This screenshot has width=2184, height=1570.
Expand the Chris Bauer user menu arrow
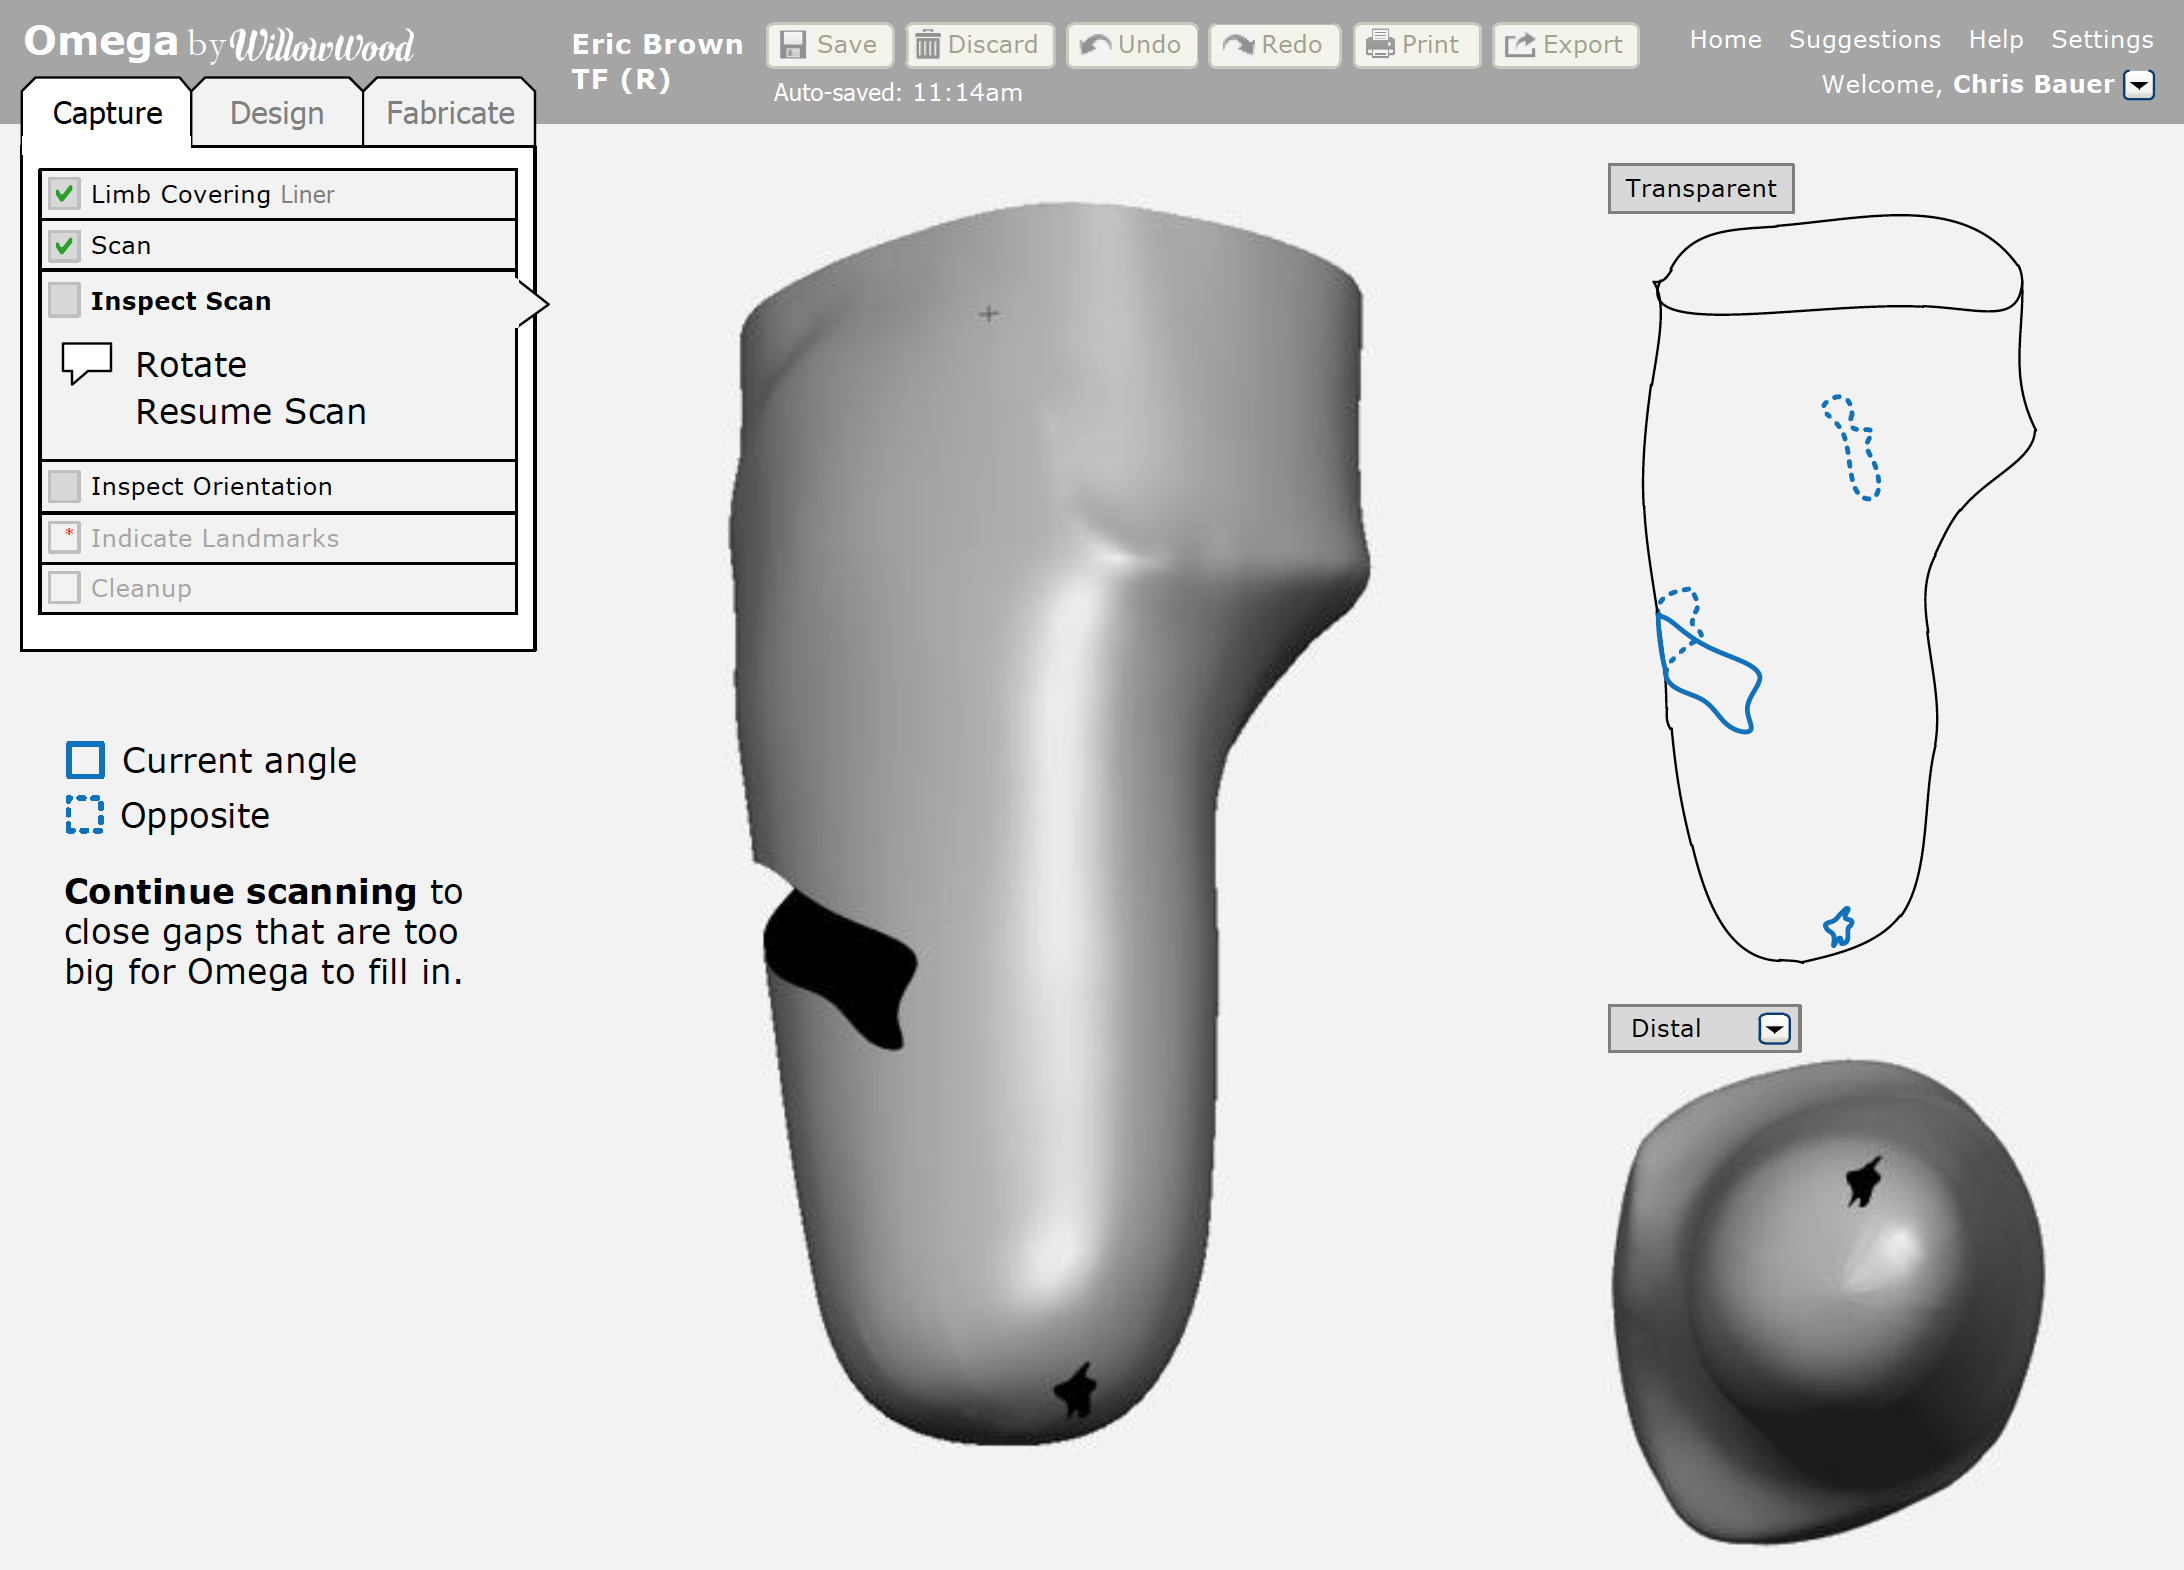pyautogui.click(x=2139, y=85)
